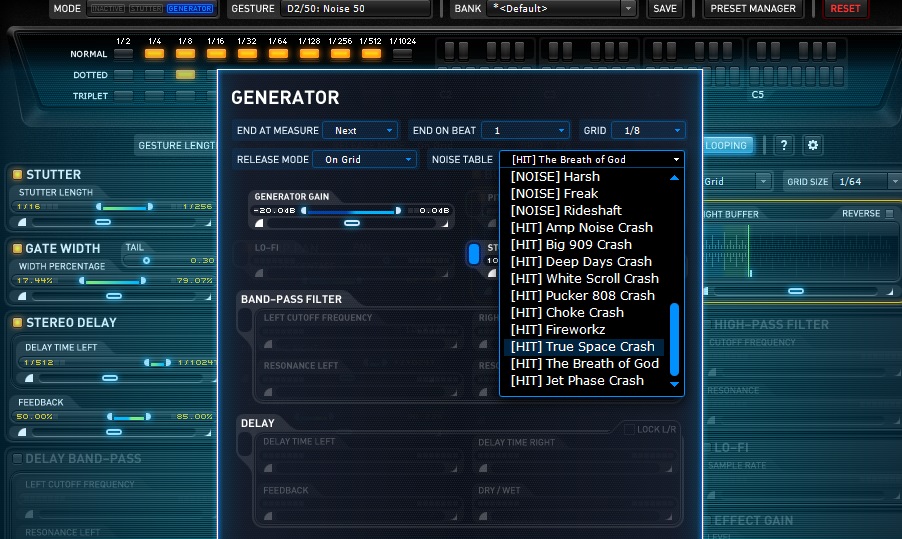
Task: Click the buffer position slider handle
Action: click(x=796, y=291)
